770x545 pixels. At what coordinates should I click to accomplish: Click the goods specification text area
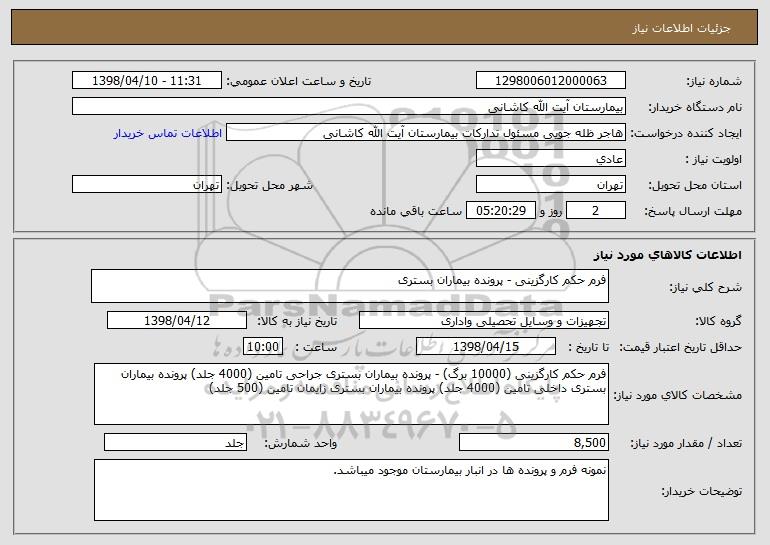pyautogui.click(x=351, y=394)
